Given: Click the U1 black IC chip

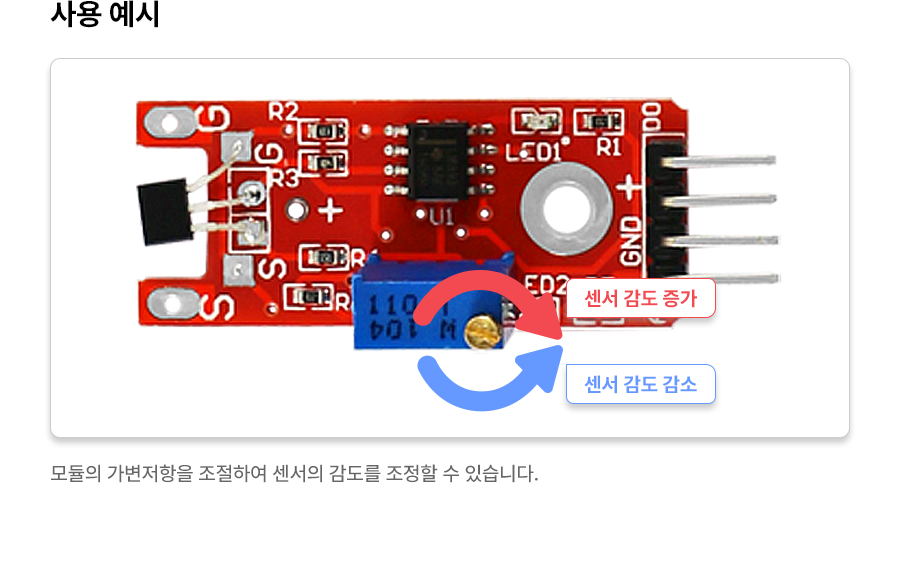Looking at the screenshot, I should 437,161.
